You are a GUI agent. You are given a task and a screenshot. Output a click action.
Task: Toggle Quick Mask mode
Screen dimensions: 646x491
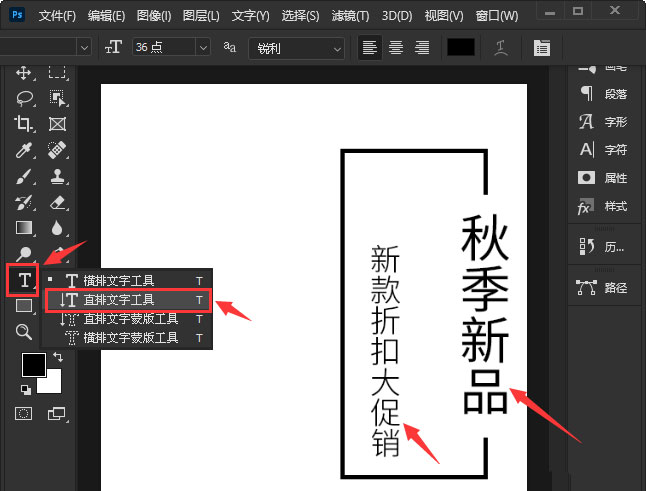pos(23,414)
